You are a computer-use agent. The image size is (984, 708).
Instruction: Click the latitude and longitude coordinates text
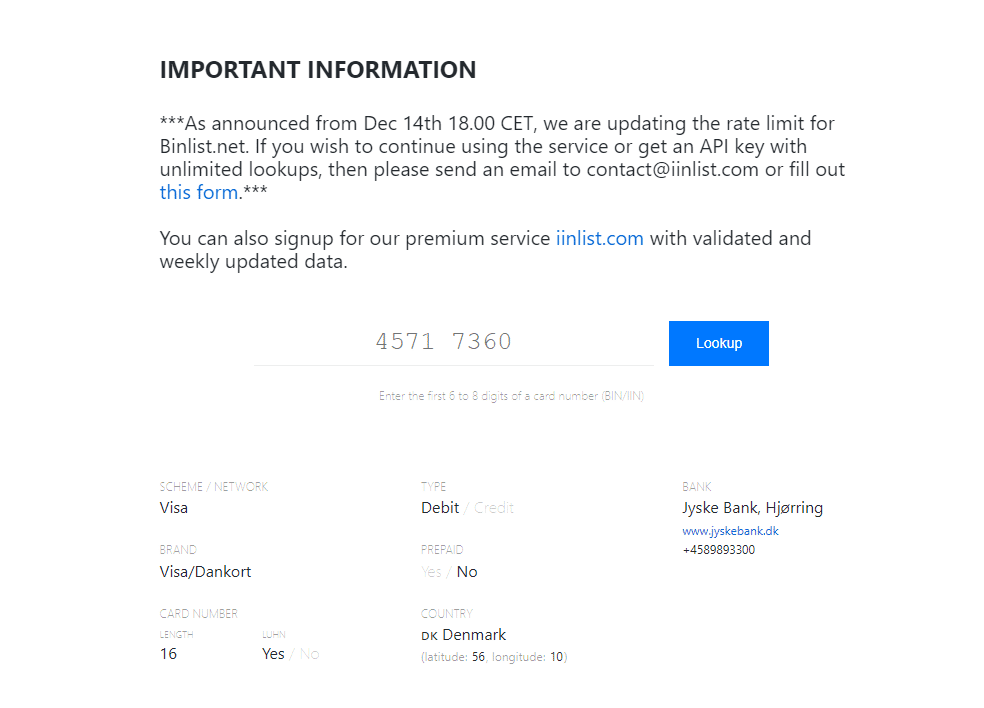(494, 657)
